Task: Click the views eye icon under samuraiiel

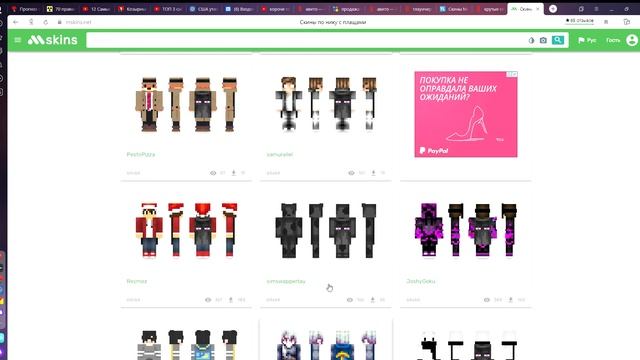Action: tap(351, 173)
